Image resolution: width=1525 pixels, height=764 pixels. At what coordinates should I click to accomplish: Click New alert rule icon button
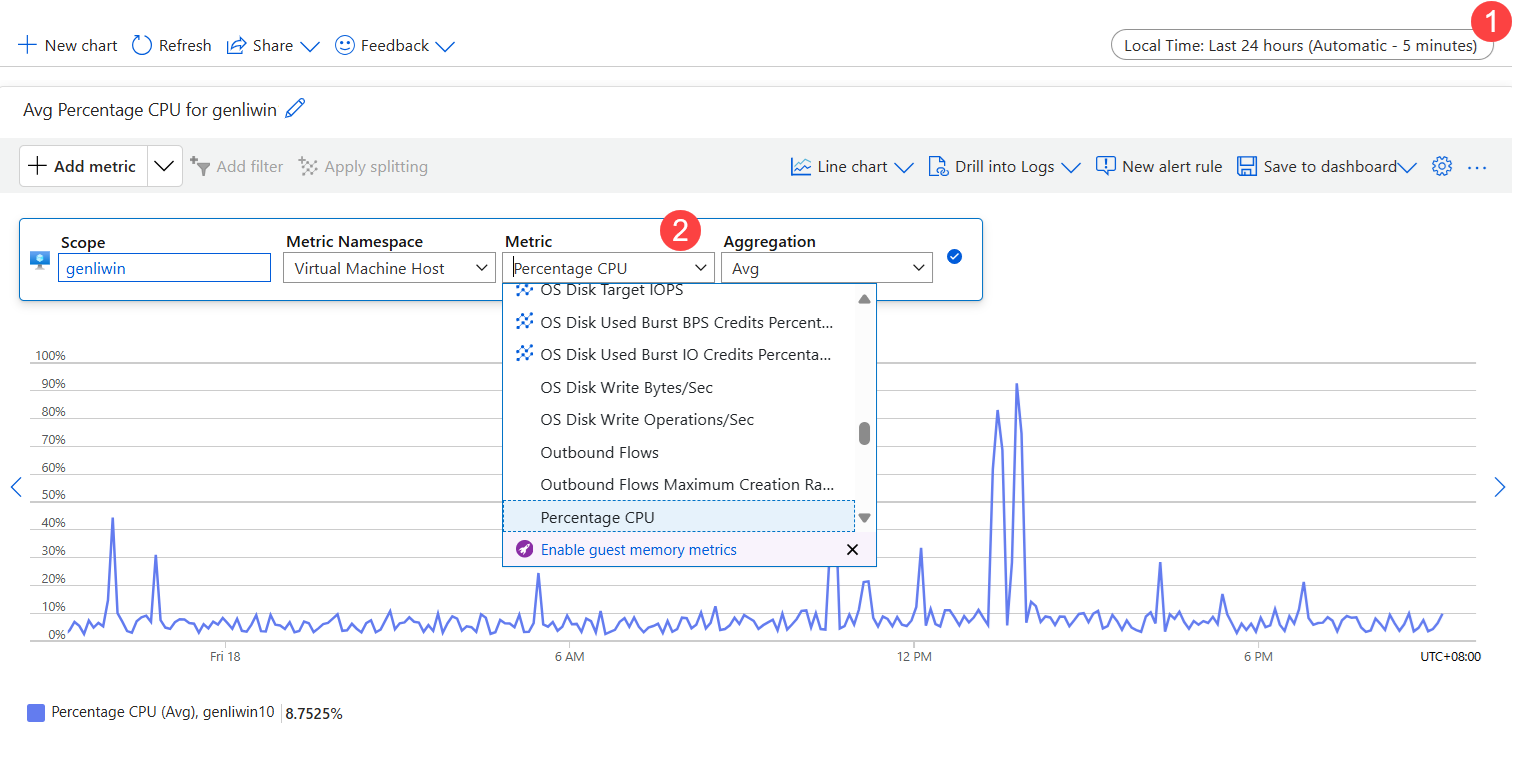[1105, 167]
